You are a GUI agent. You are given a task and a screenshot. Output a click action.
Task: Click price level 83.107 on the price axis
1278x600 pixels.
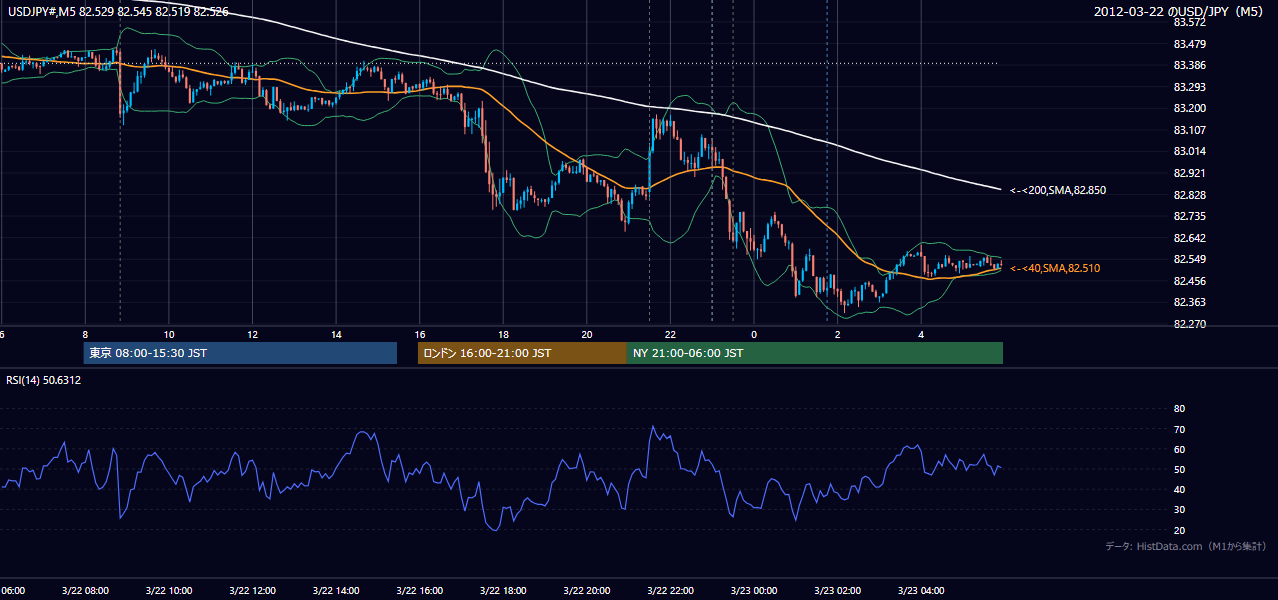(1189, 130)
